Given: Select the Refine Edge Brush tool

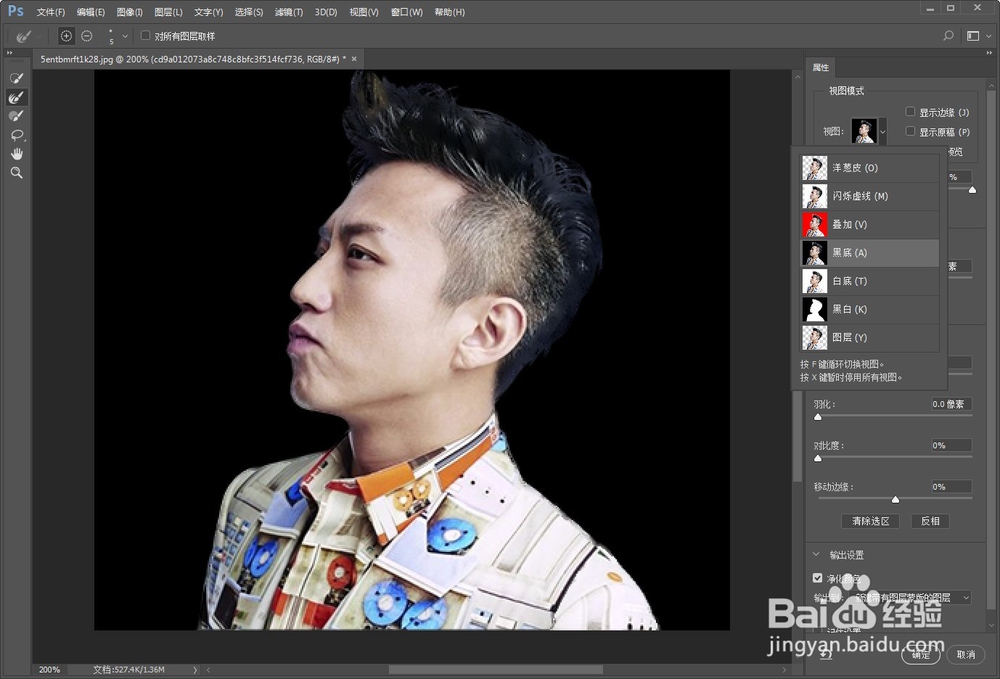Looking at the screenshot, I should [17, 97].
